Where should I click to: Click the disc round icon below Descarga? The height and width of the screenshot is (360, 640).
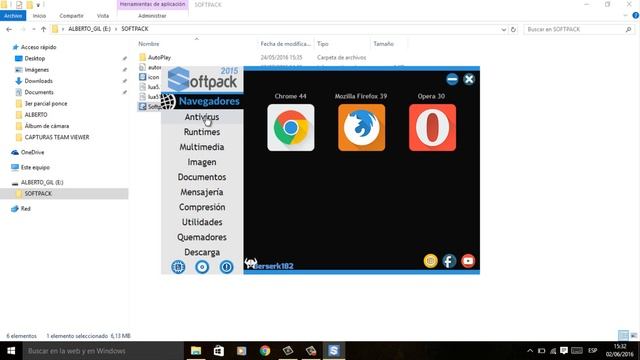(202, 267)
